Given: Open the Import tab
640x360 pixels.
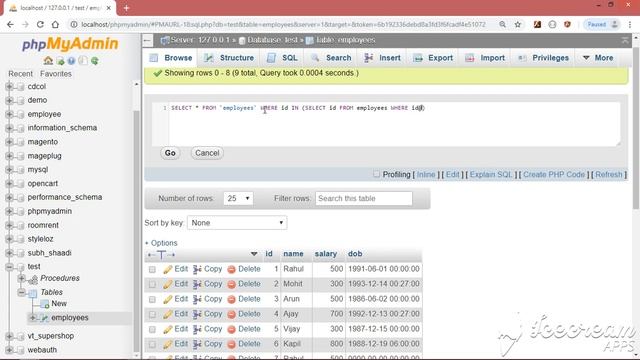Looking at the screenshot, I should (x=486, y=58).
